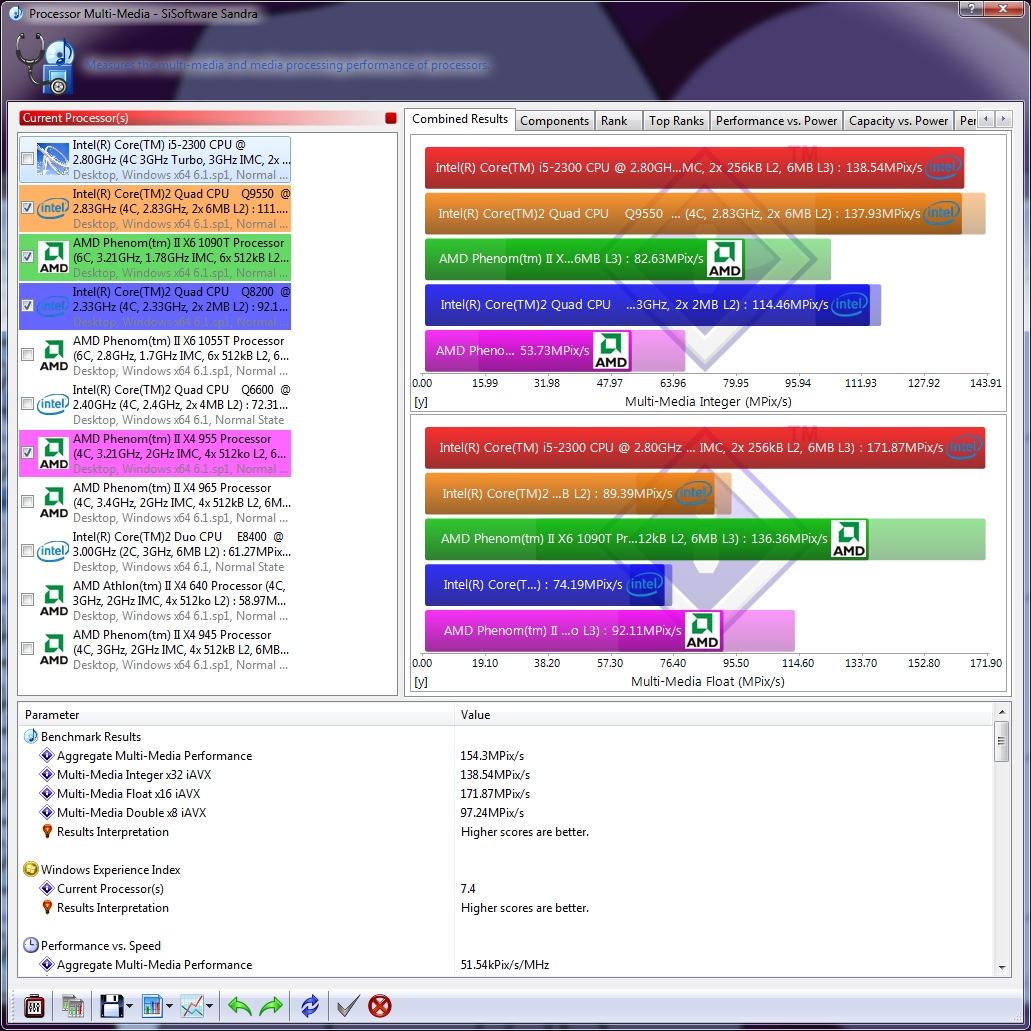1031x1031 pixels.
Task: Check the Core 2 Quad Q6600 checkbox
Action: [x=28, y=404]
